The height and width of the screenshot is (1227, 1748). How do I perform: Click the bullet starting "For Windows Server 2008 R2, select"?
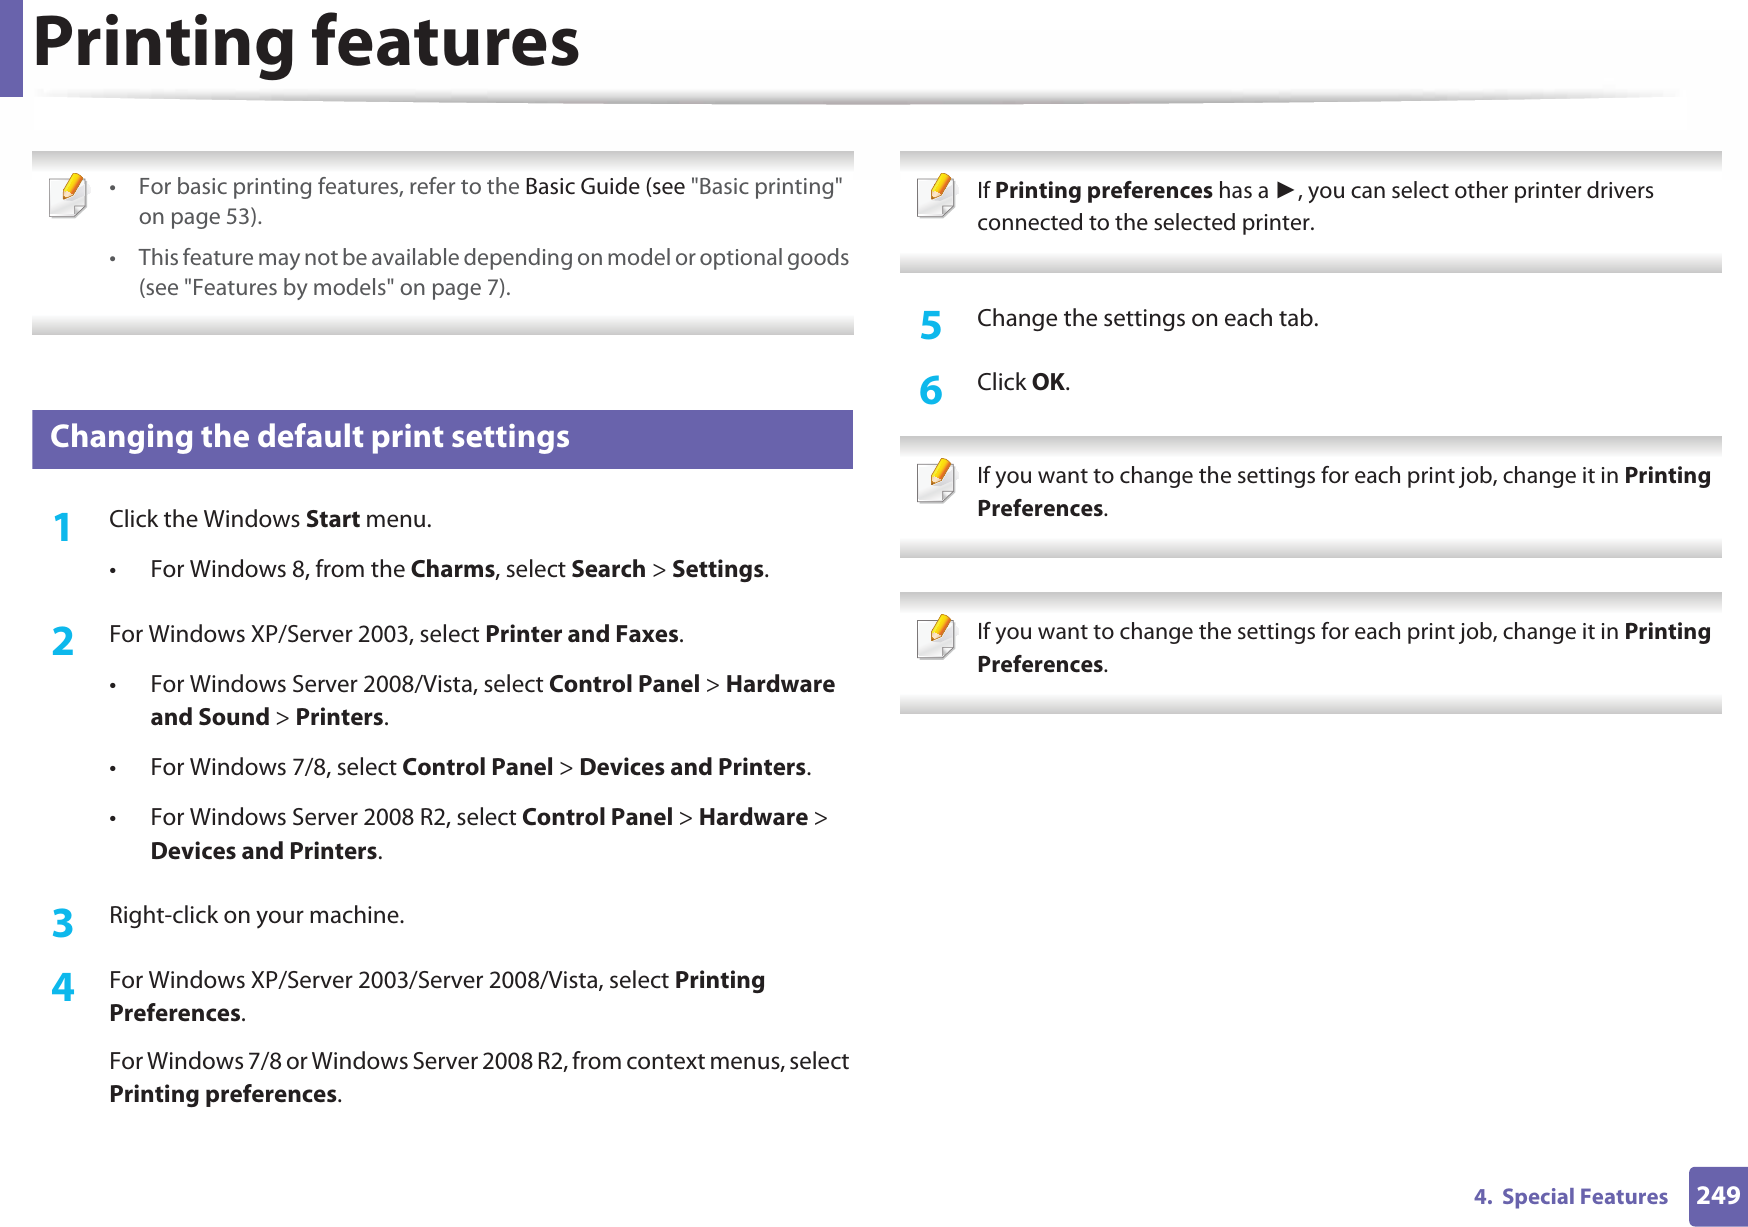(x=489, y=834)
